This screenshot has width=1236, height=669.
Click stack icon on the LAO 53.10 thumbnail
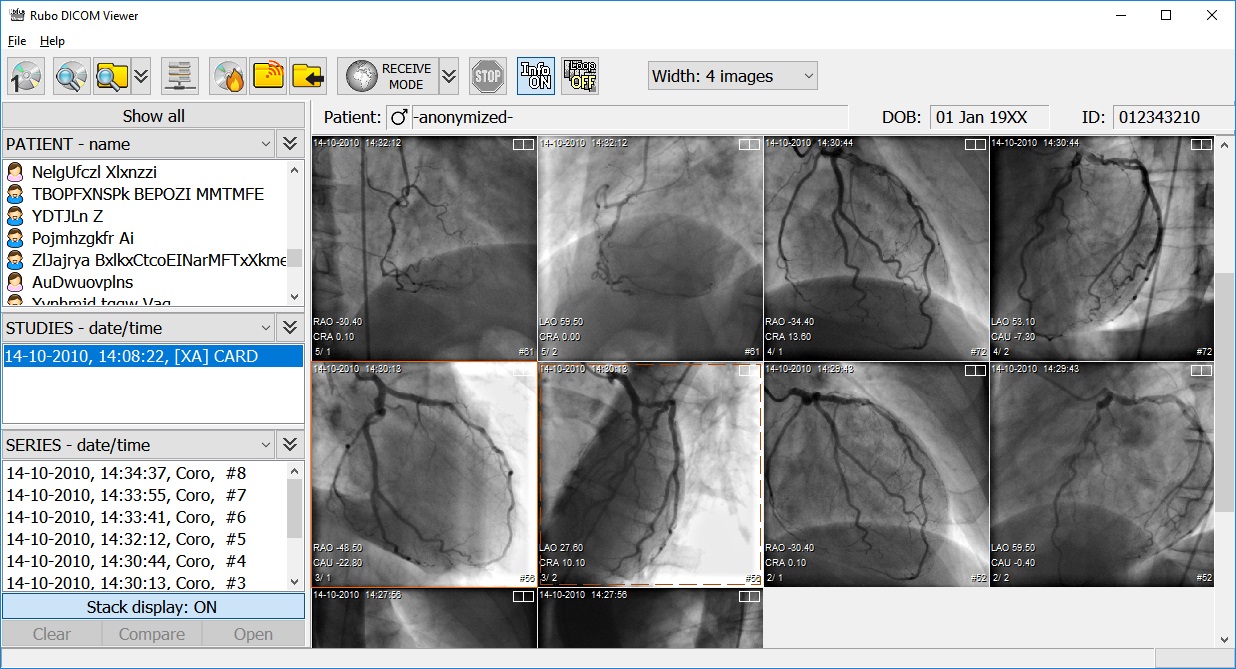tap(1201, 145)
